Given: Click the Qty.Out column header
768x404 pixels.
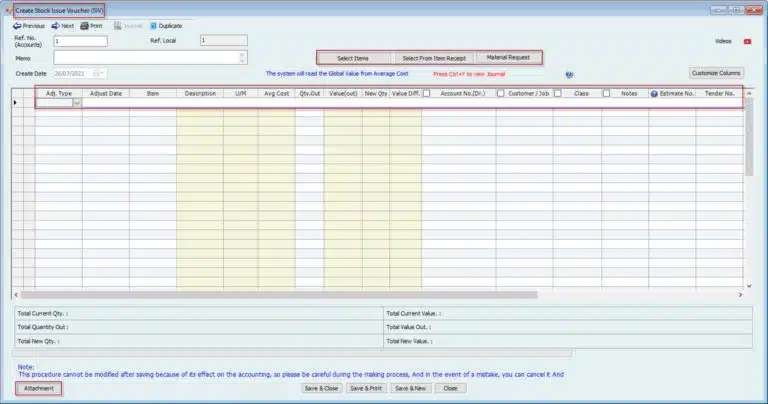Looking at the screenshot, I should pyautogui.click(x=310, y=94).
